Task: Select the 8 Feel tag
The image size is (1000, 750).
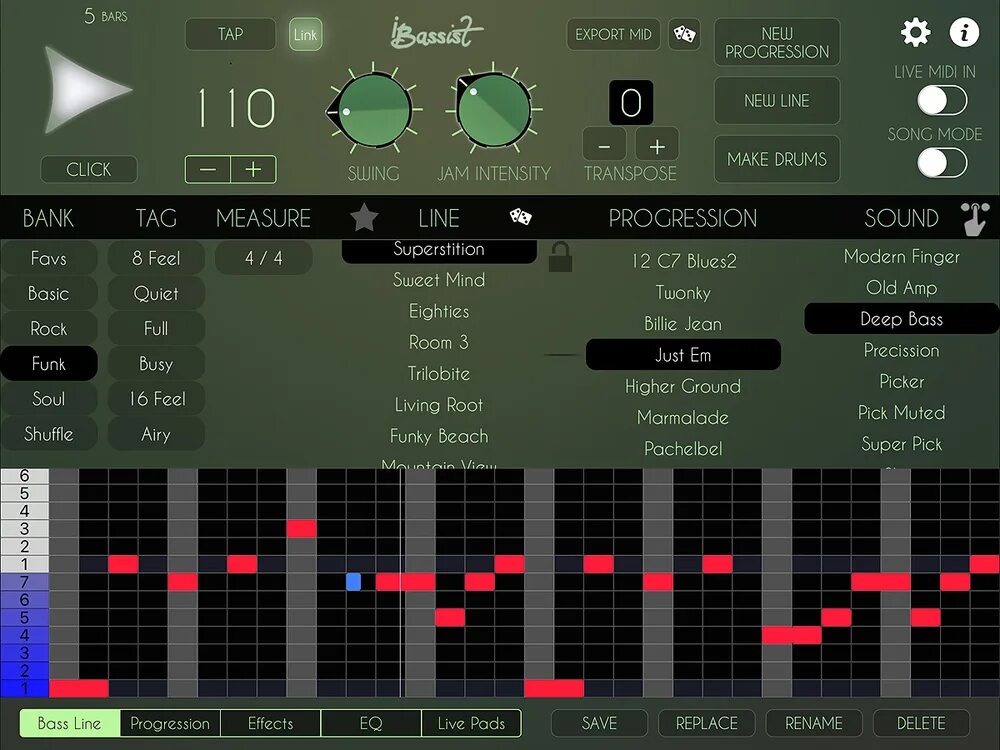Action: [x=156, y=258]
